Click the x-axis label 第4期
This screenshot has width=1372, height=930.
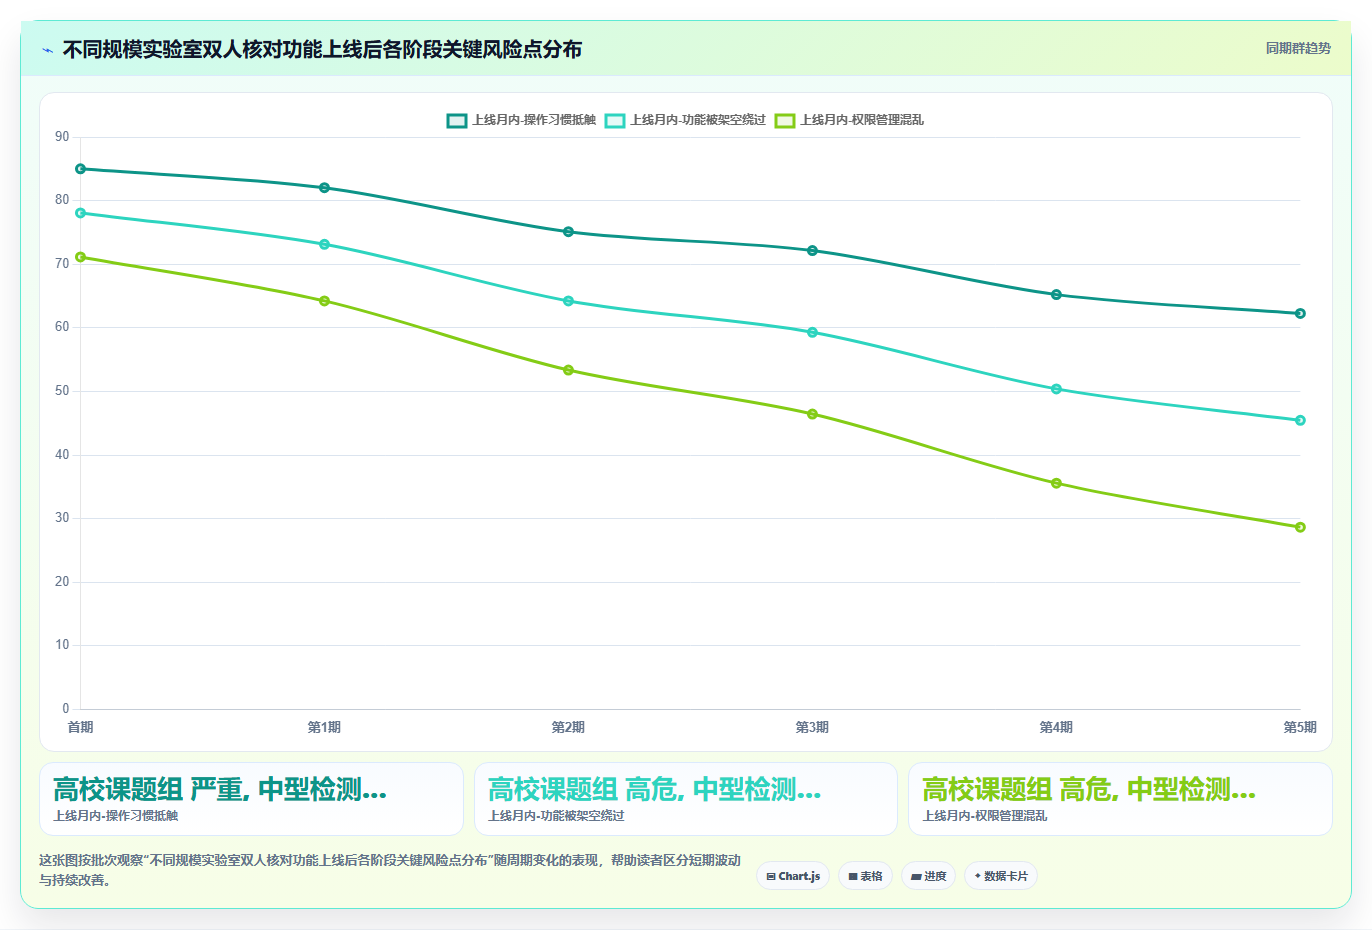tap(1056, 727)
